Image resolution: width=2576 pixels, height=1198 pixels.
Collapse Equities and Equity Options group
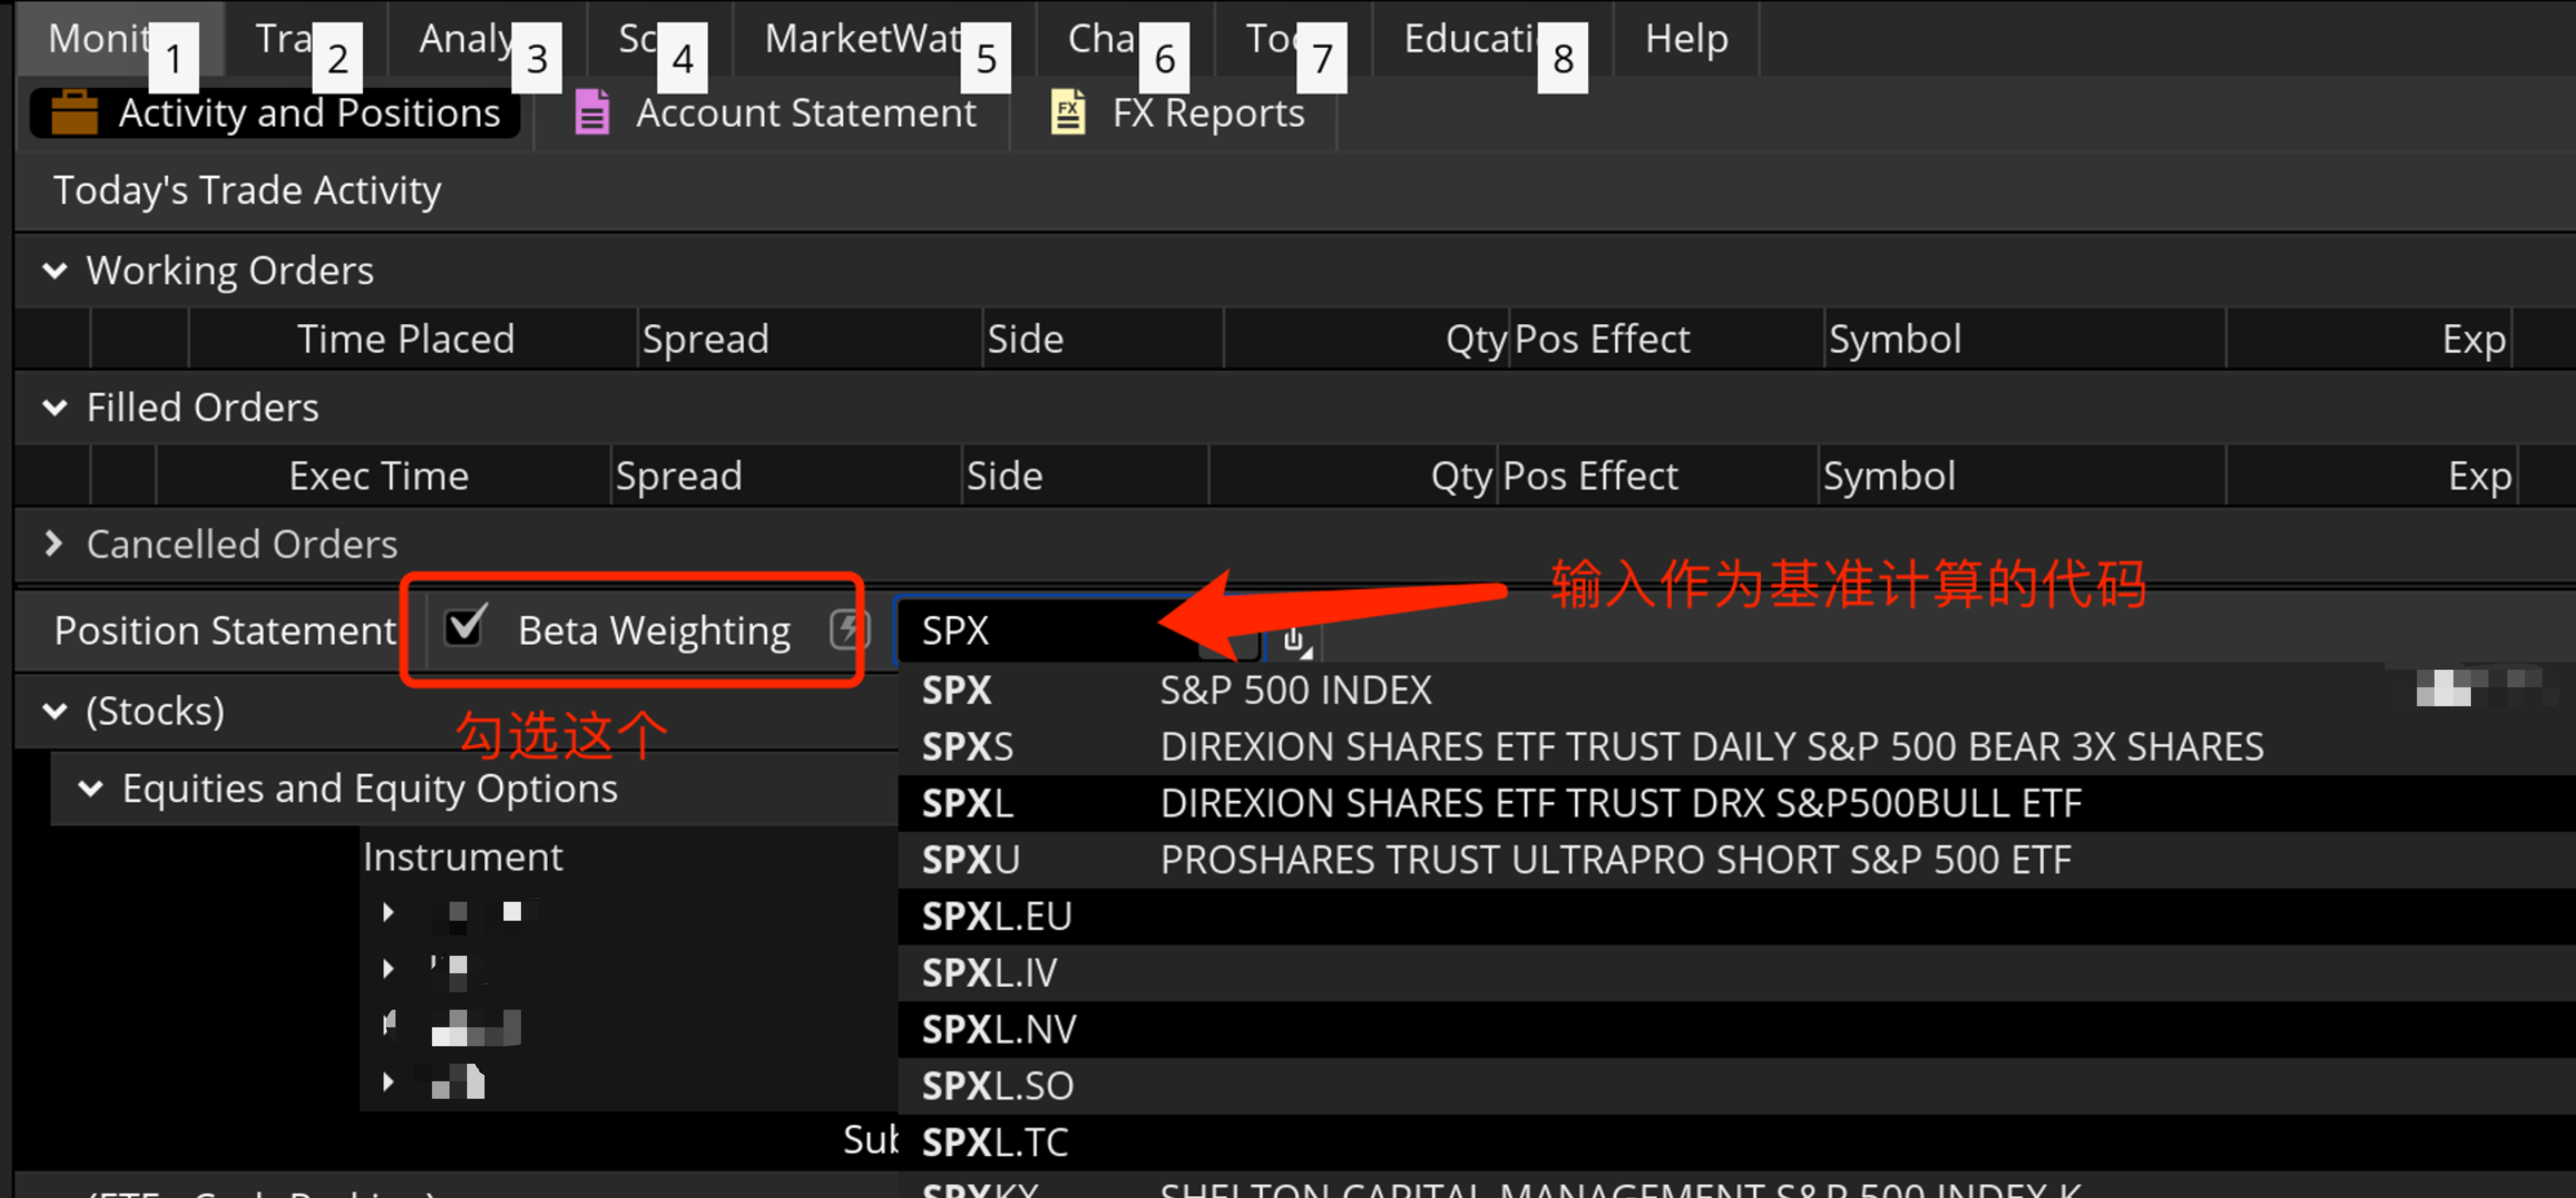point(91,789)
